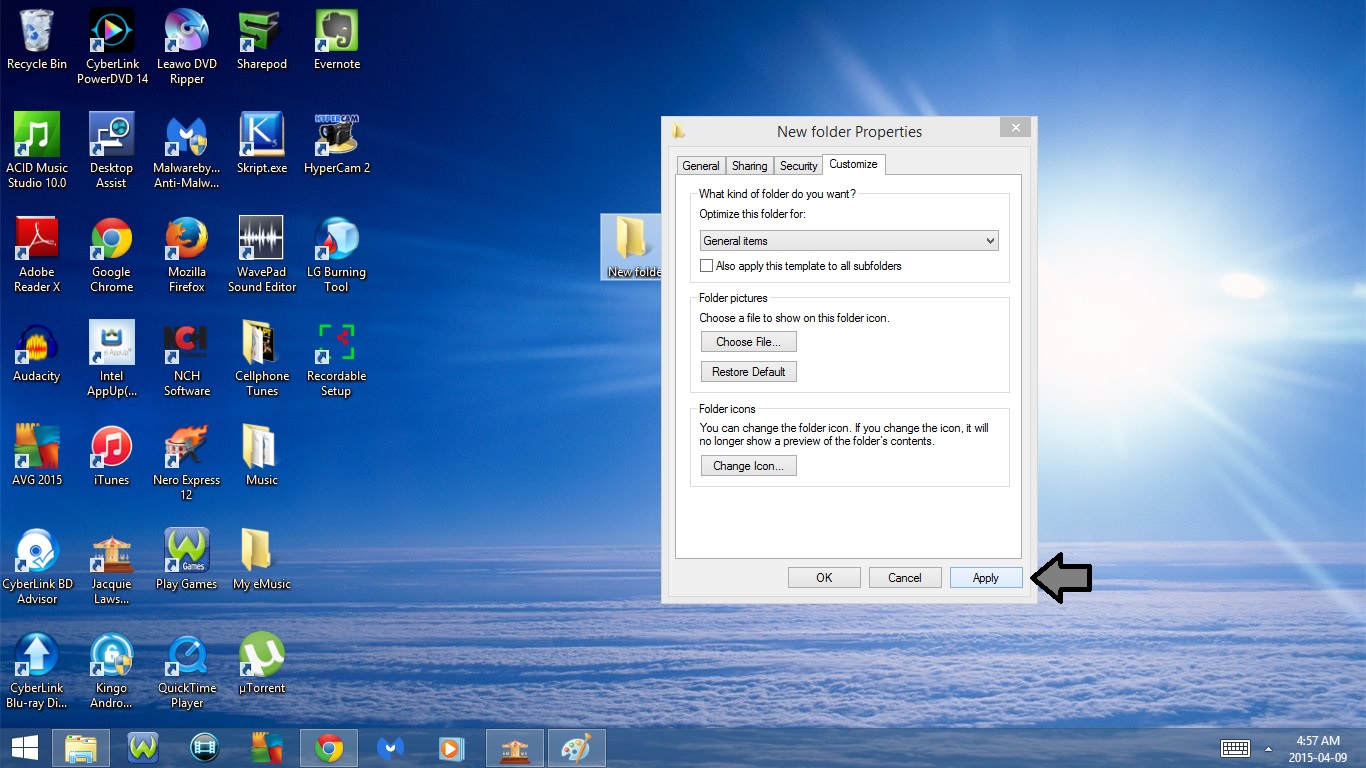Expand the General items dropdown

click(849, 241)
